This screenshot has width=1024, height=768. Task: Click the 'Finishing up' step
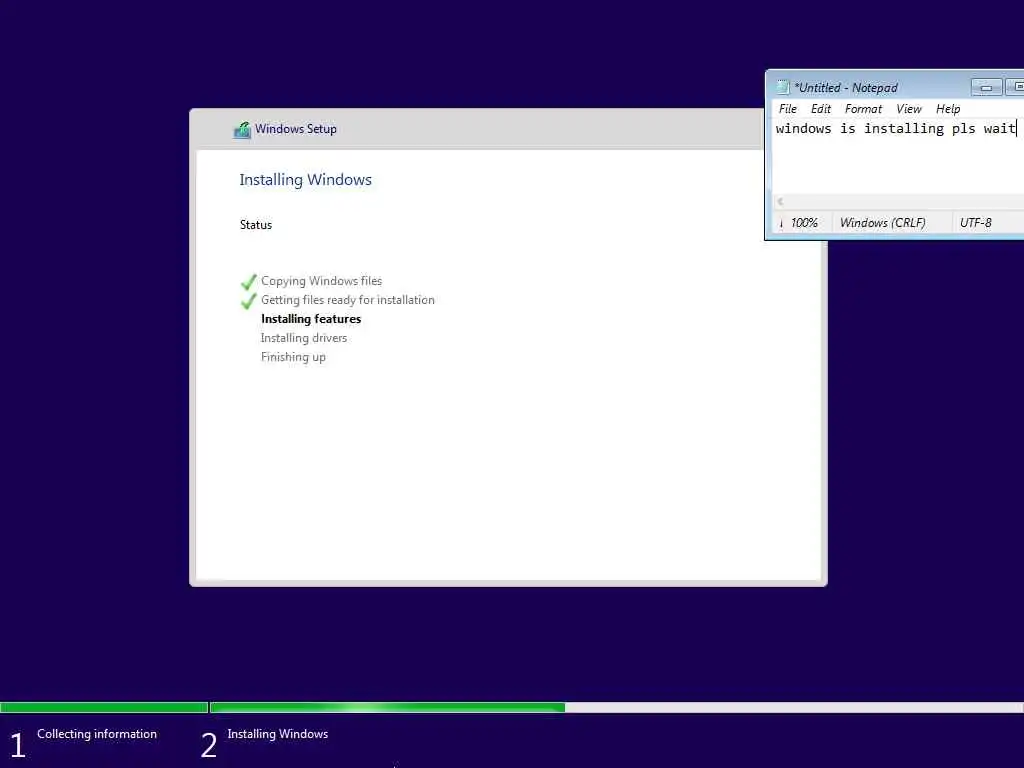[x=293, y=357]
